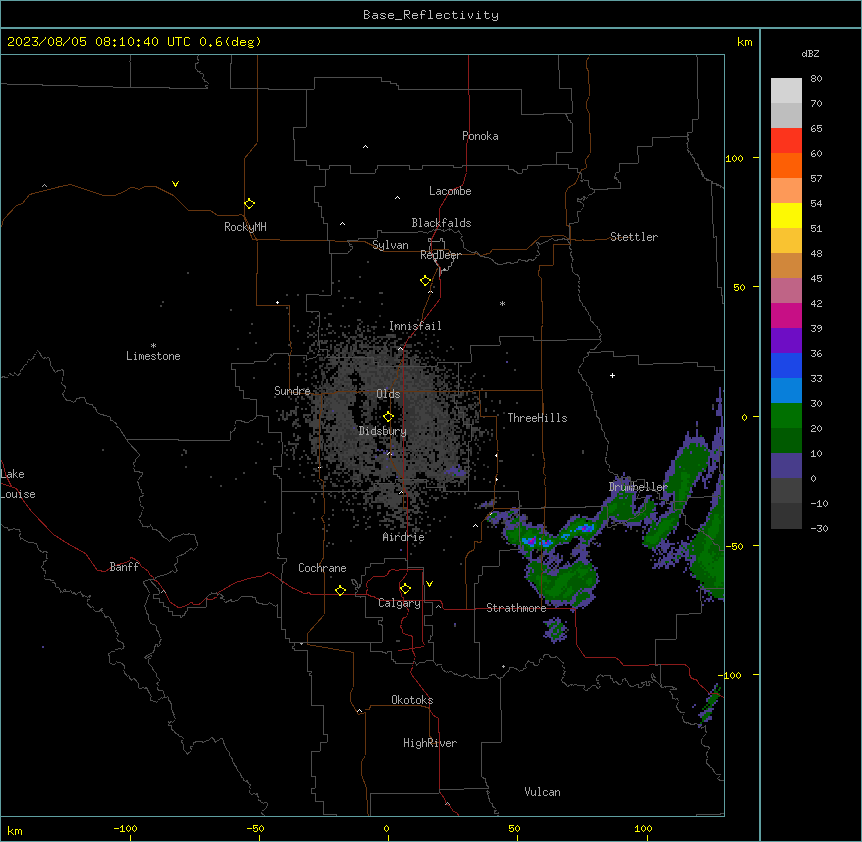The image size is (862, 842).
Task: Click the Lake Louise label
Action: click(18, 484)
